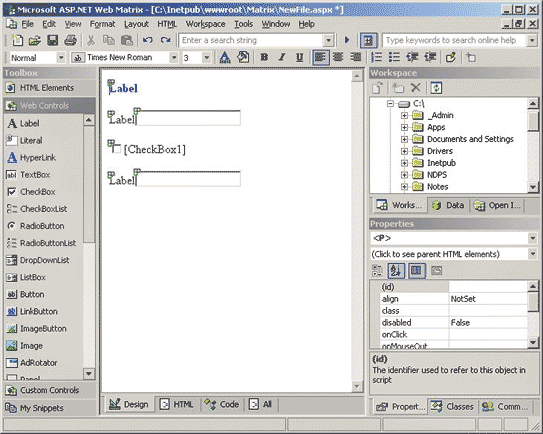Open the HTML Elements toolbox section
Image resolution: width=543 pixels, height=434 pixels.
tap(49, 88)
